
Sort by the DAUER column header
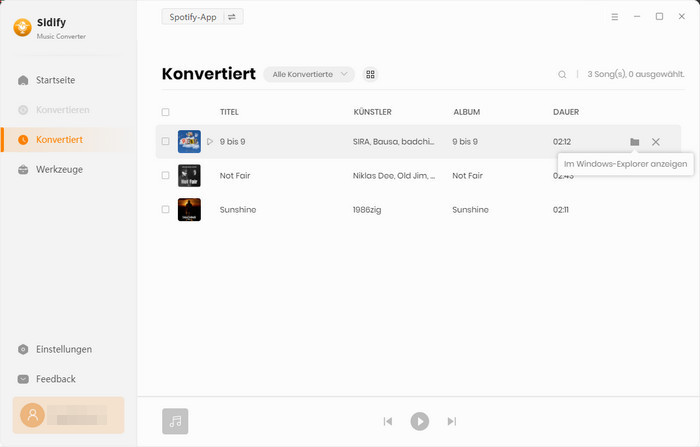566,112
